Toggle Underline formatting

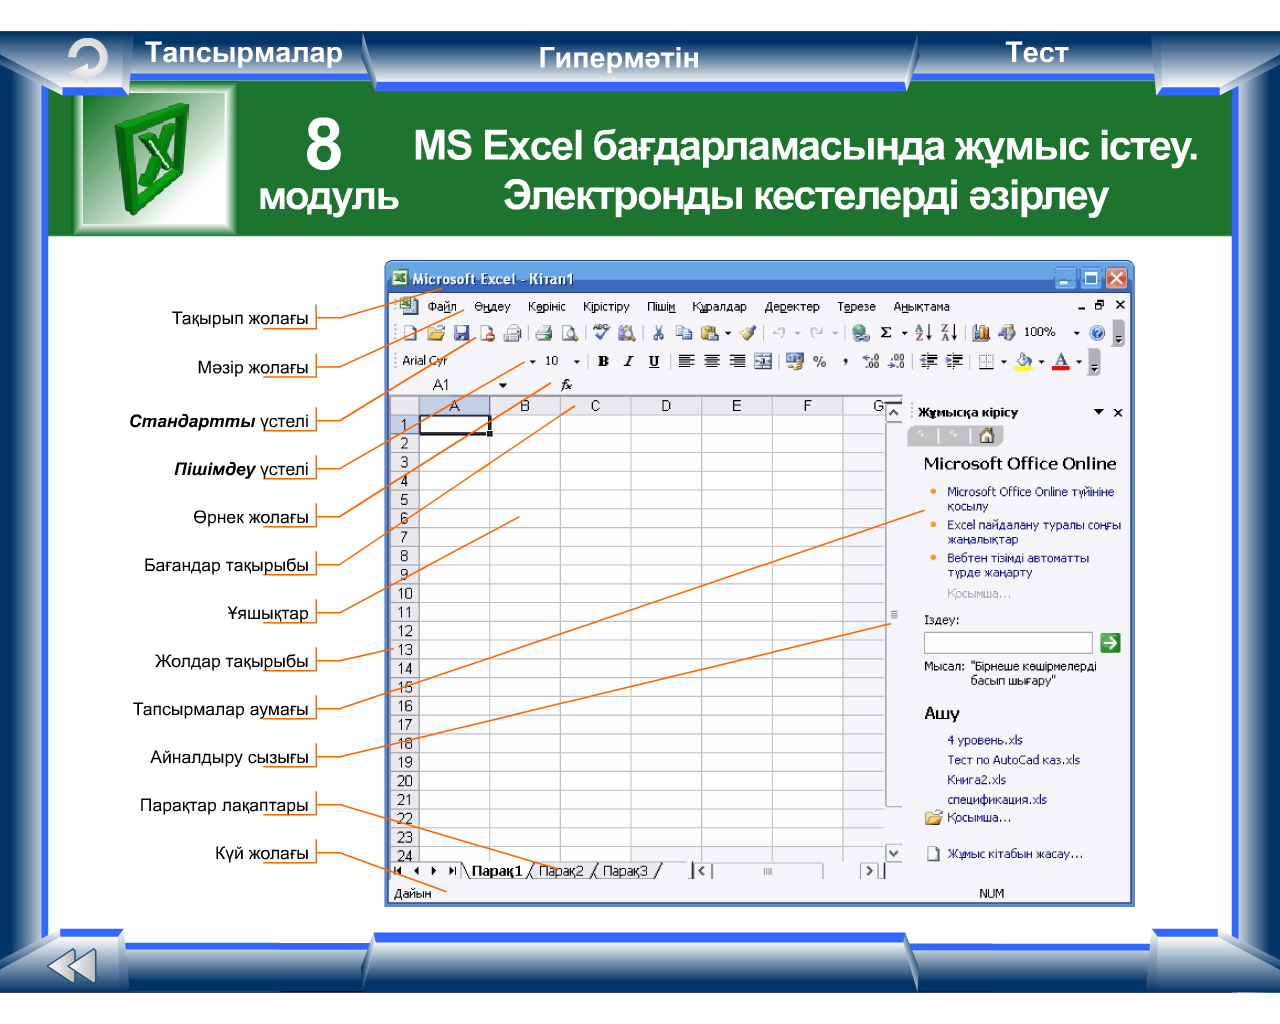pyautogui.click(x=654, y=361)
